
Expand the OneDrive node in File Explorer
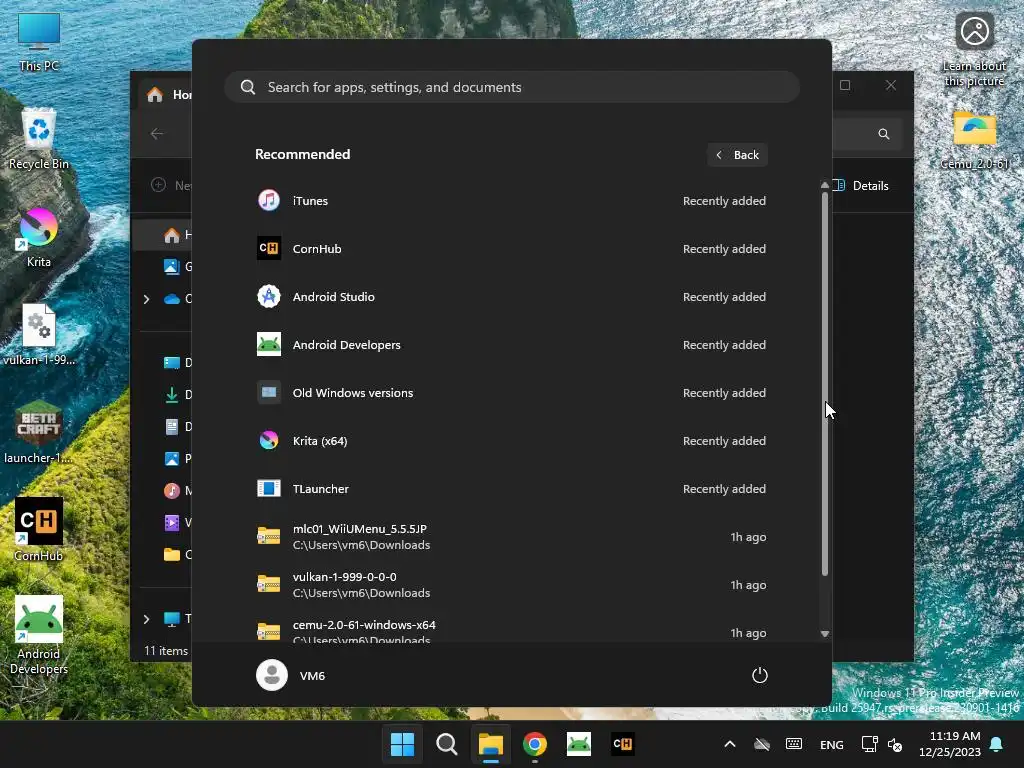146,299
